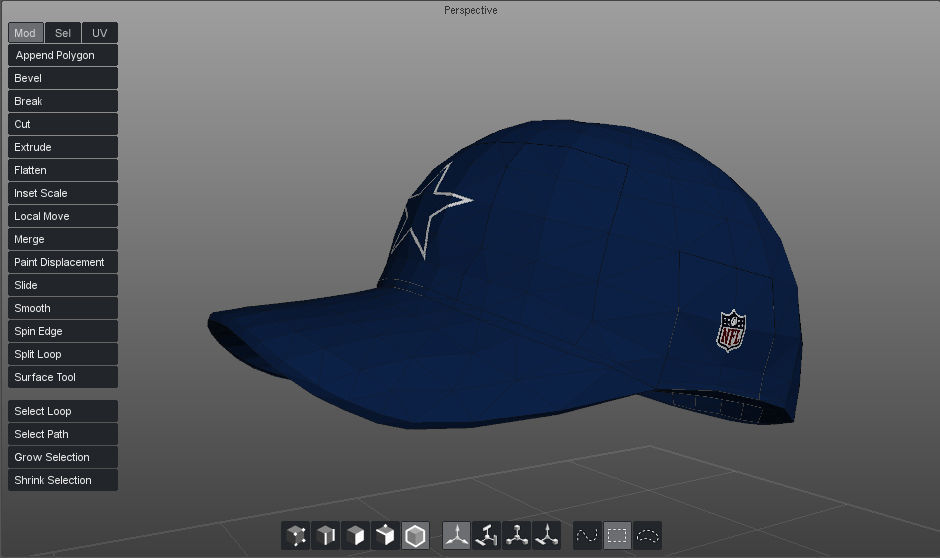Activate the universal transform manipulator icon

[x=546, y=535]
